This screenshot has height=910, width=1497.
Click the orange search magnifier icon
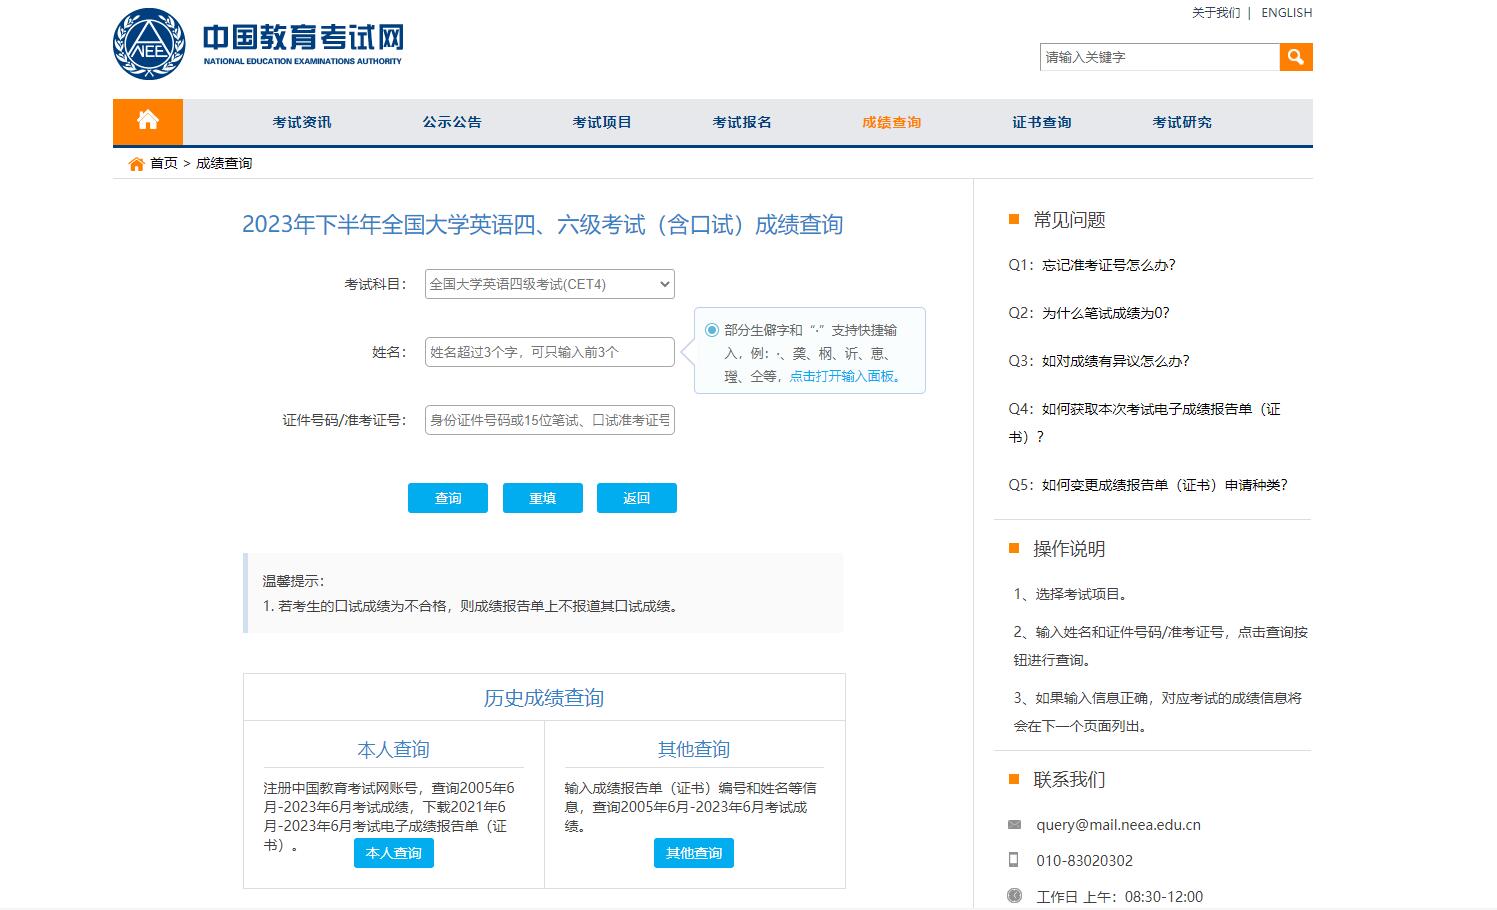click(1295, 57)
